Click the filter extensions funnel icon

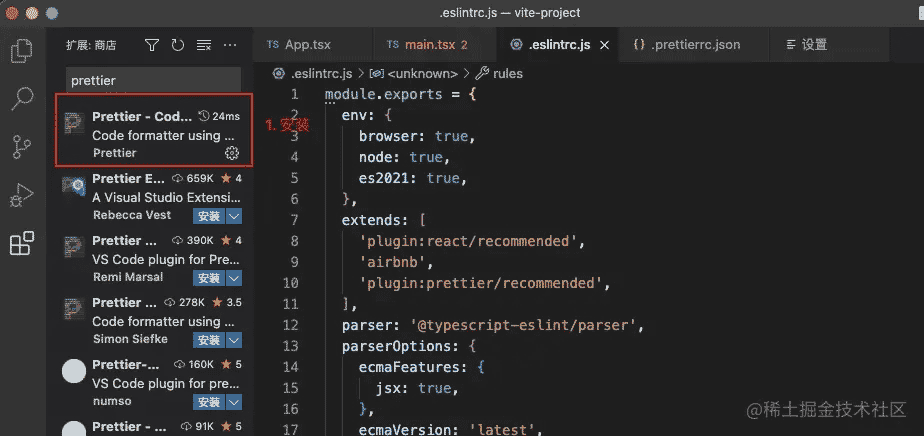(x=152, y=45)
